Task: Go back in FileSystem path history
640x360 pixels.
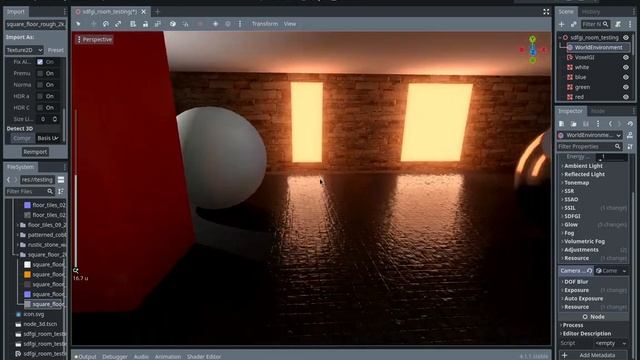Action: click(x=8, y=180)
